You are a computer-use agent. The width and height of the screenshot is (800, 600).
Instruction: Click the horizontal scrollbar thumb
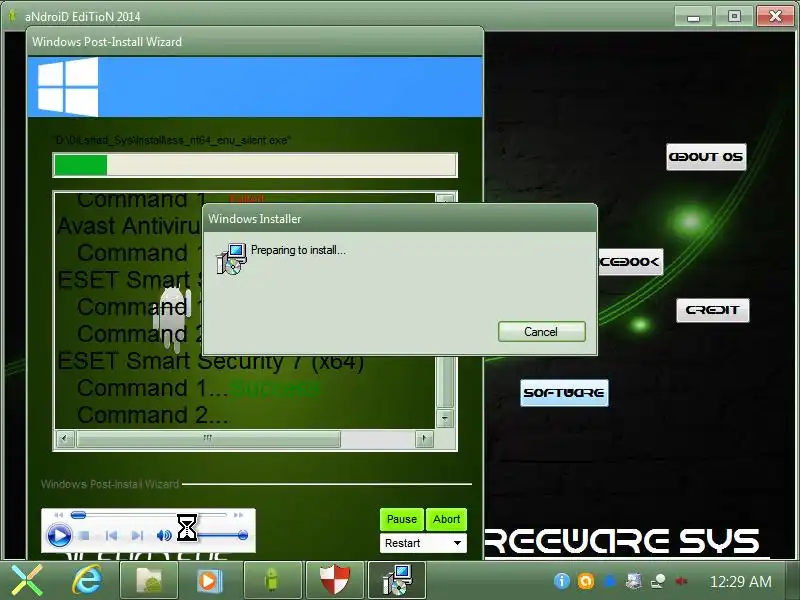tap(208, 439)
